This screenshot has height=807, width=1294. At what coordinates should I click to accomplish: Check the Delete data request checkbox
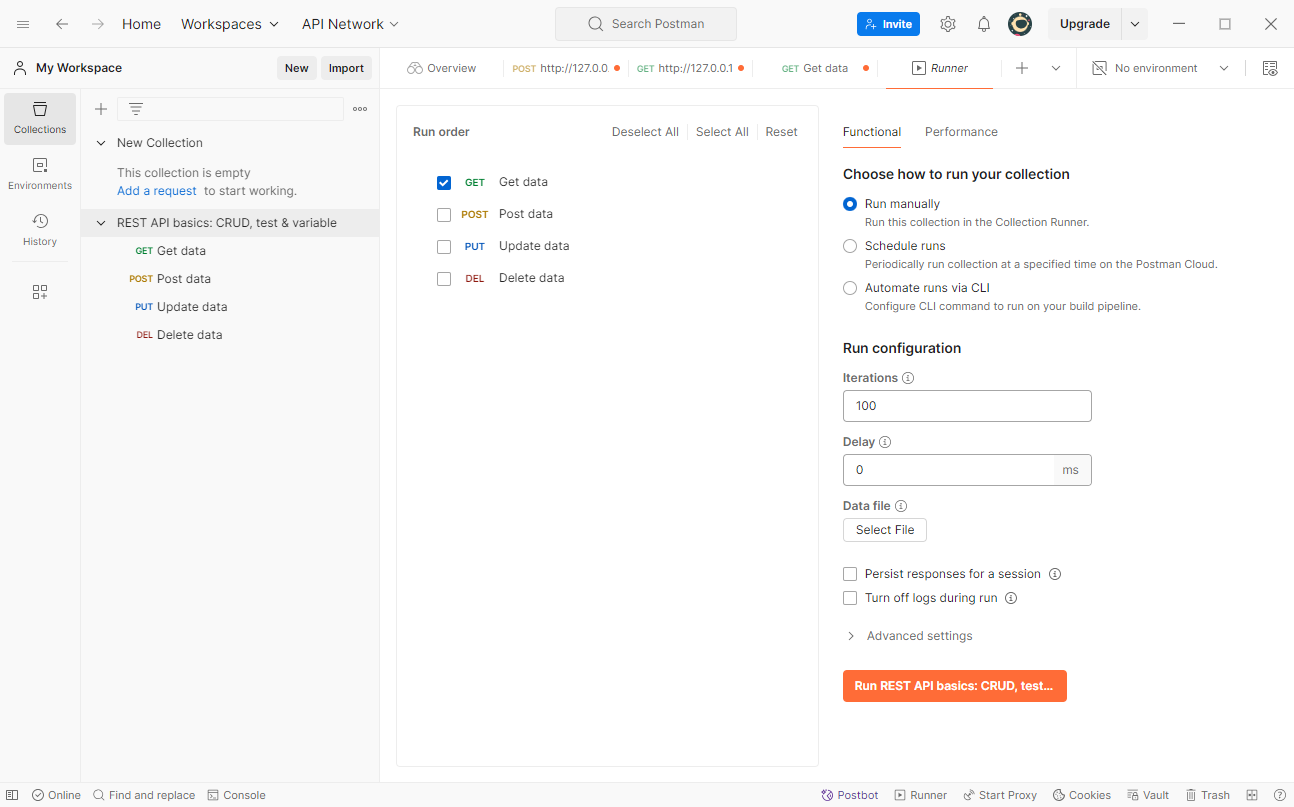coord(444,279)
